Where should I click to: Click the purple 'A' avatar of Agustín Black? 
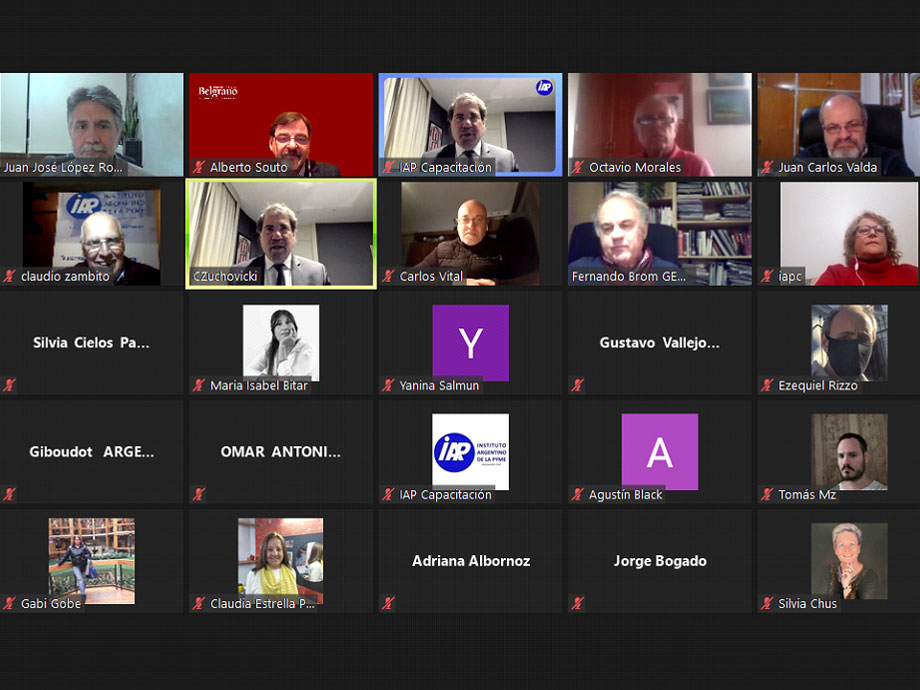pyautogui.click(x=659, y=452)
